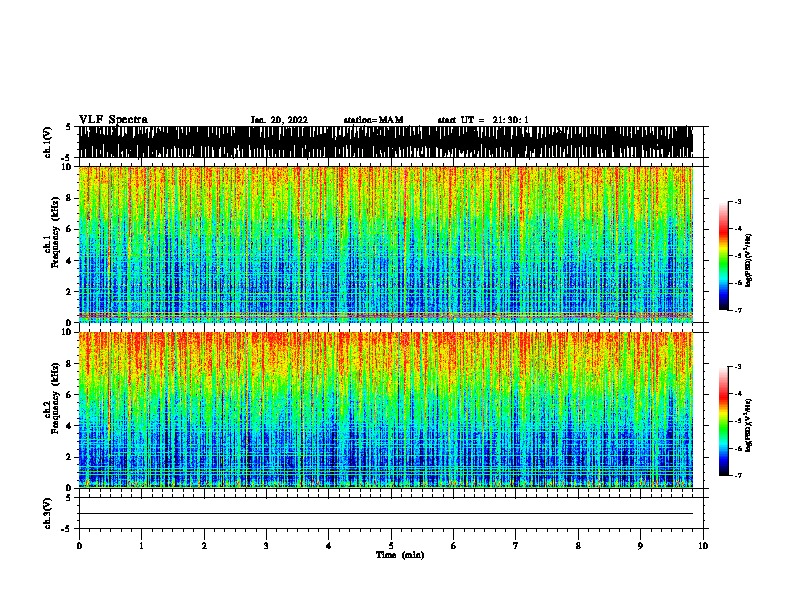The height and width of the screenshot is (612, 792).
Task: Click the ch.1 voltage waveform strip
Action: (386, 142)
